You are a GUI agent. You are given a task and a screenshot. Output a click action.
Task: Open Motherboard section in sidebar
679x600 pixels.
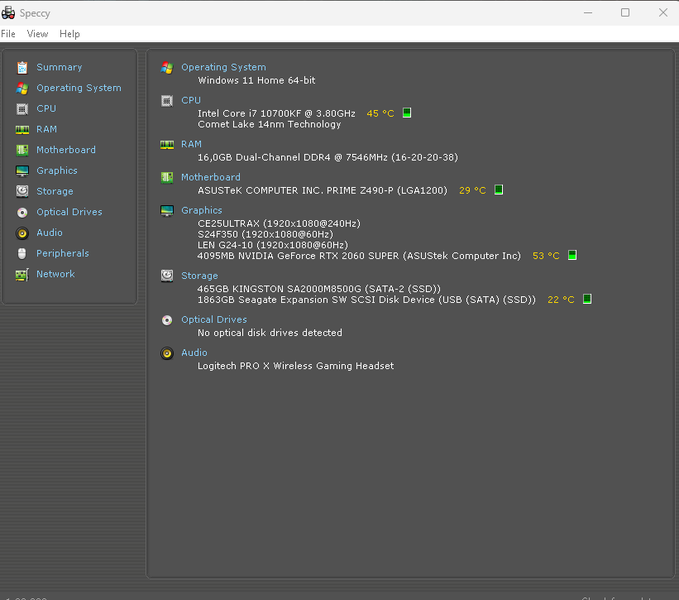[x=66, y=150]
